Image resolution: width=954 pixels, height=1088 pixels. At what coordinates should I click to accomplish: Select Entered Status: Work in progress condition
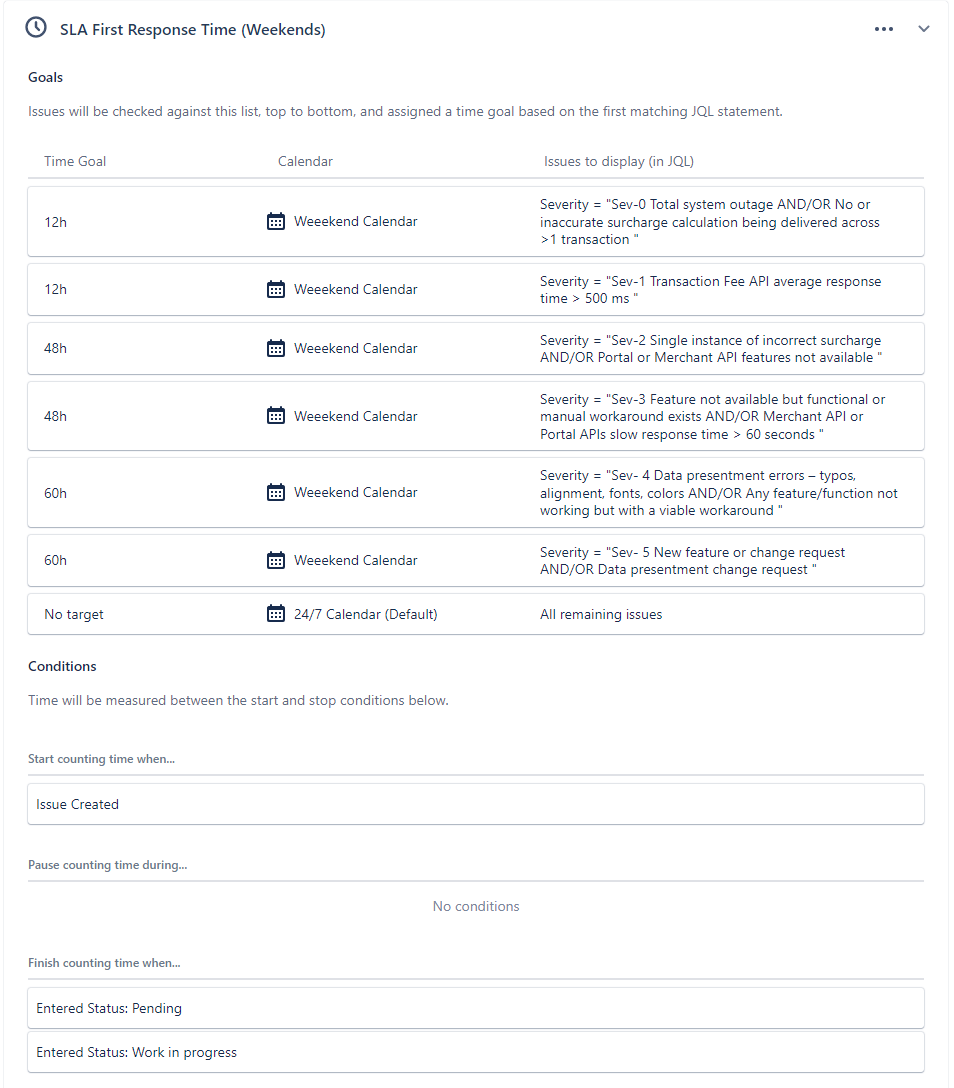[x=476, y=1053]
